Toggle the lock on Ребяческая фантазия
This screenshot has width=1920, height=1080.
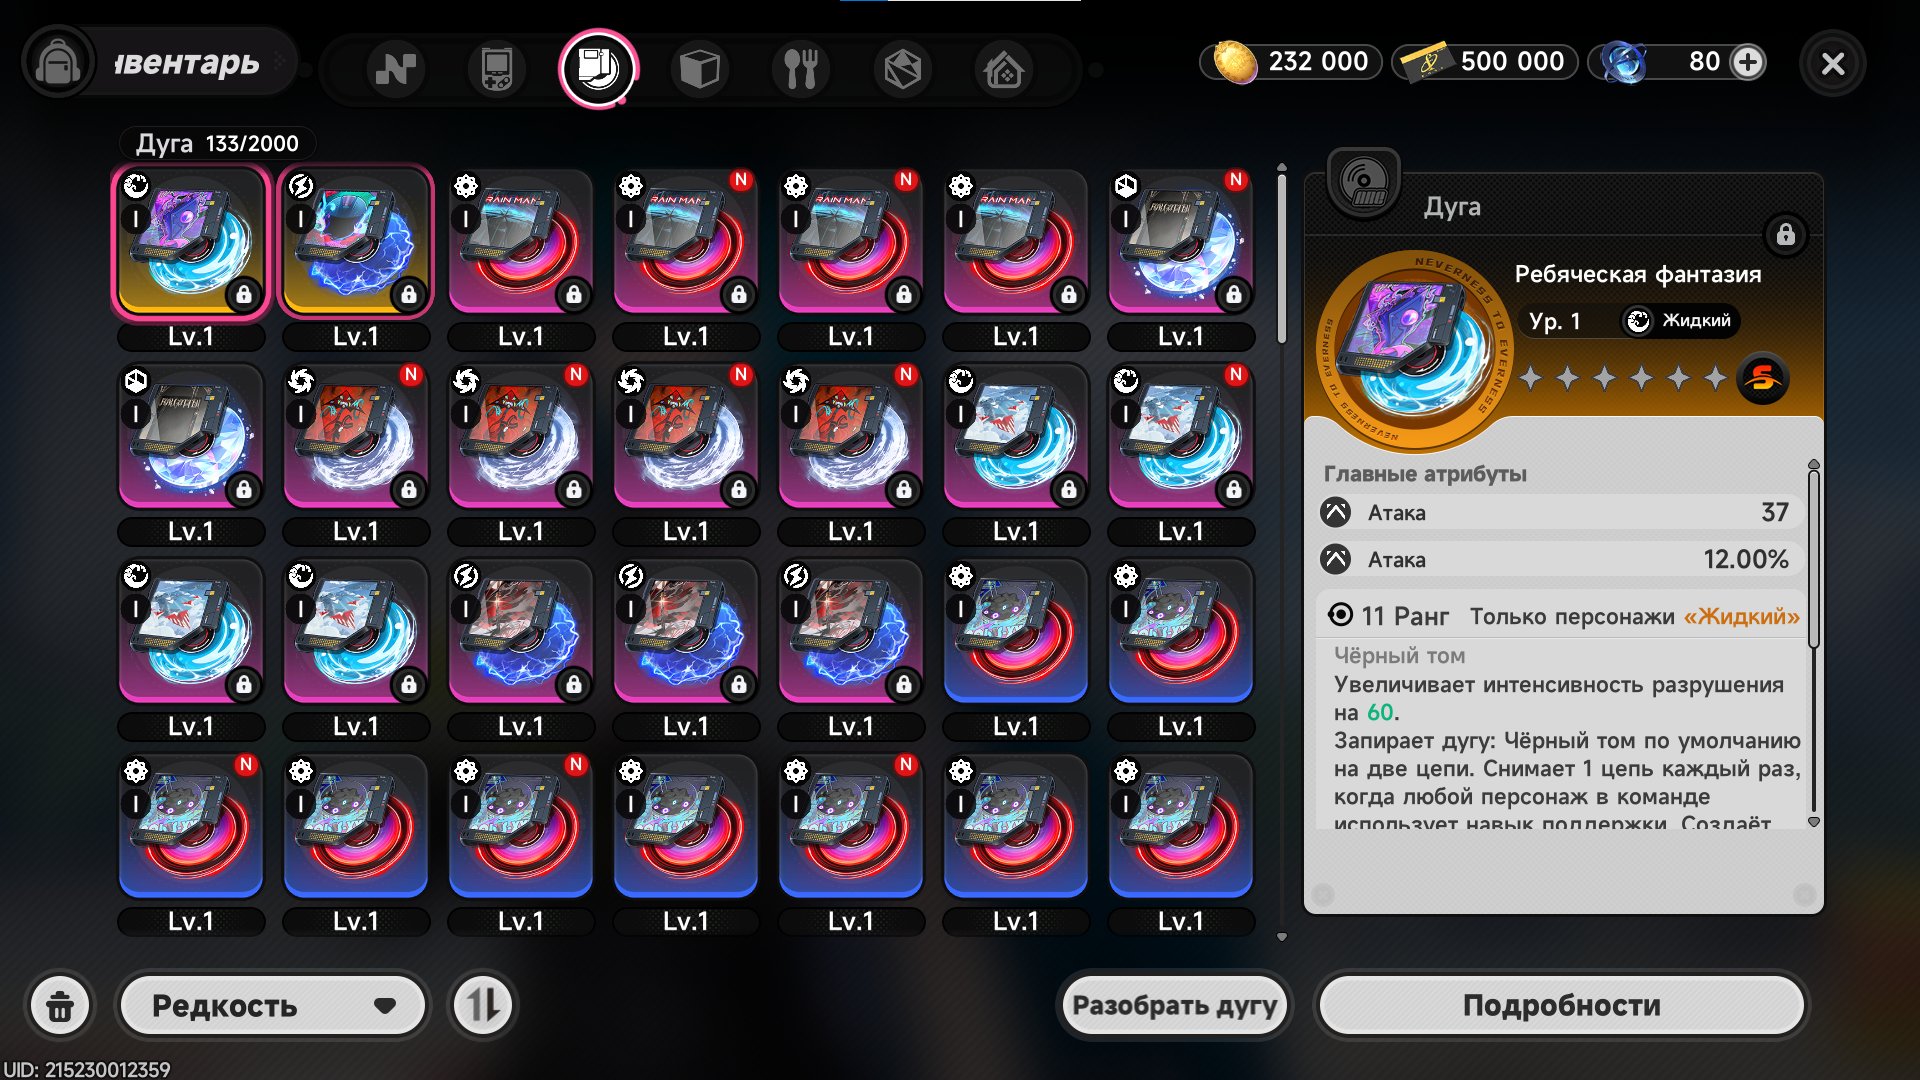coord(1785,235)
